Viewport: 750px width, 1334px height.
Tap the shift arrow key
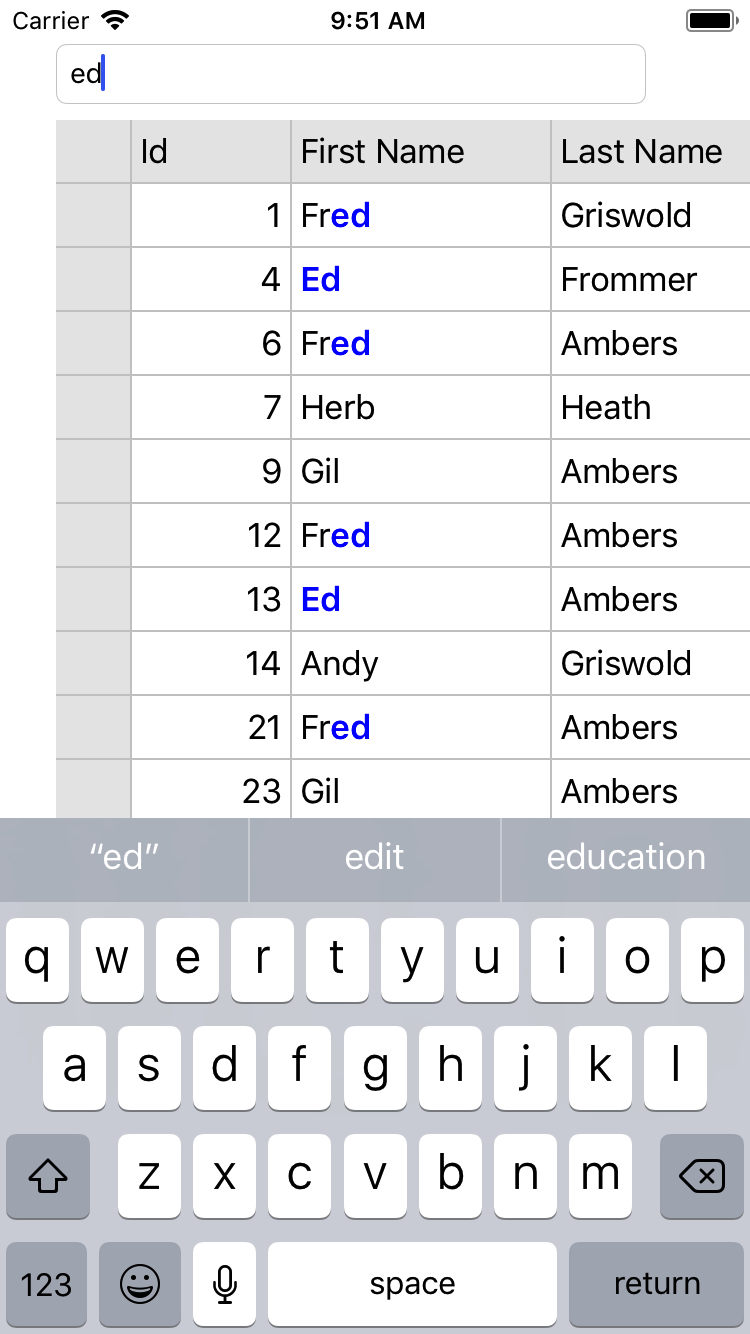tap(48, 1177)
